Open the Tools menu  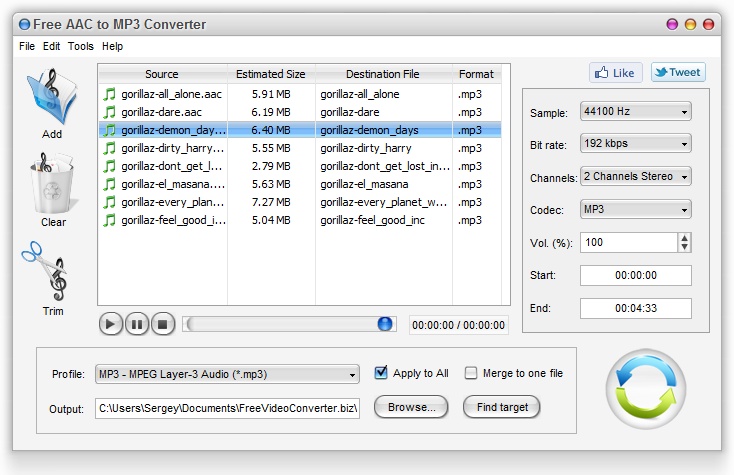pyautogui.click(x=81, y=46)
